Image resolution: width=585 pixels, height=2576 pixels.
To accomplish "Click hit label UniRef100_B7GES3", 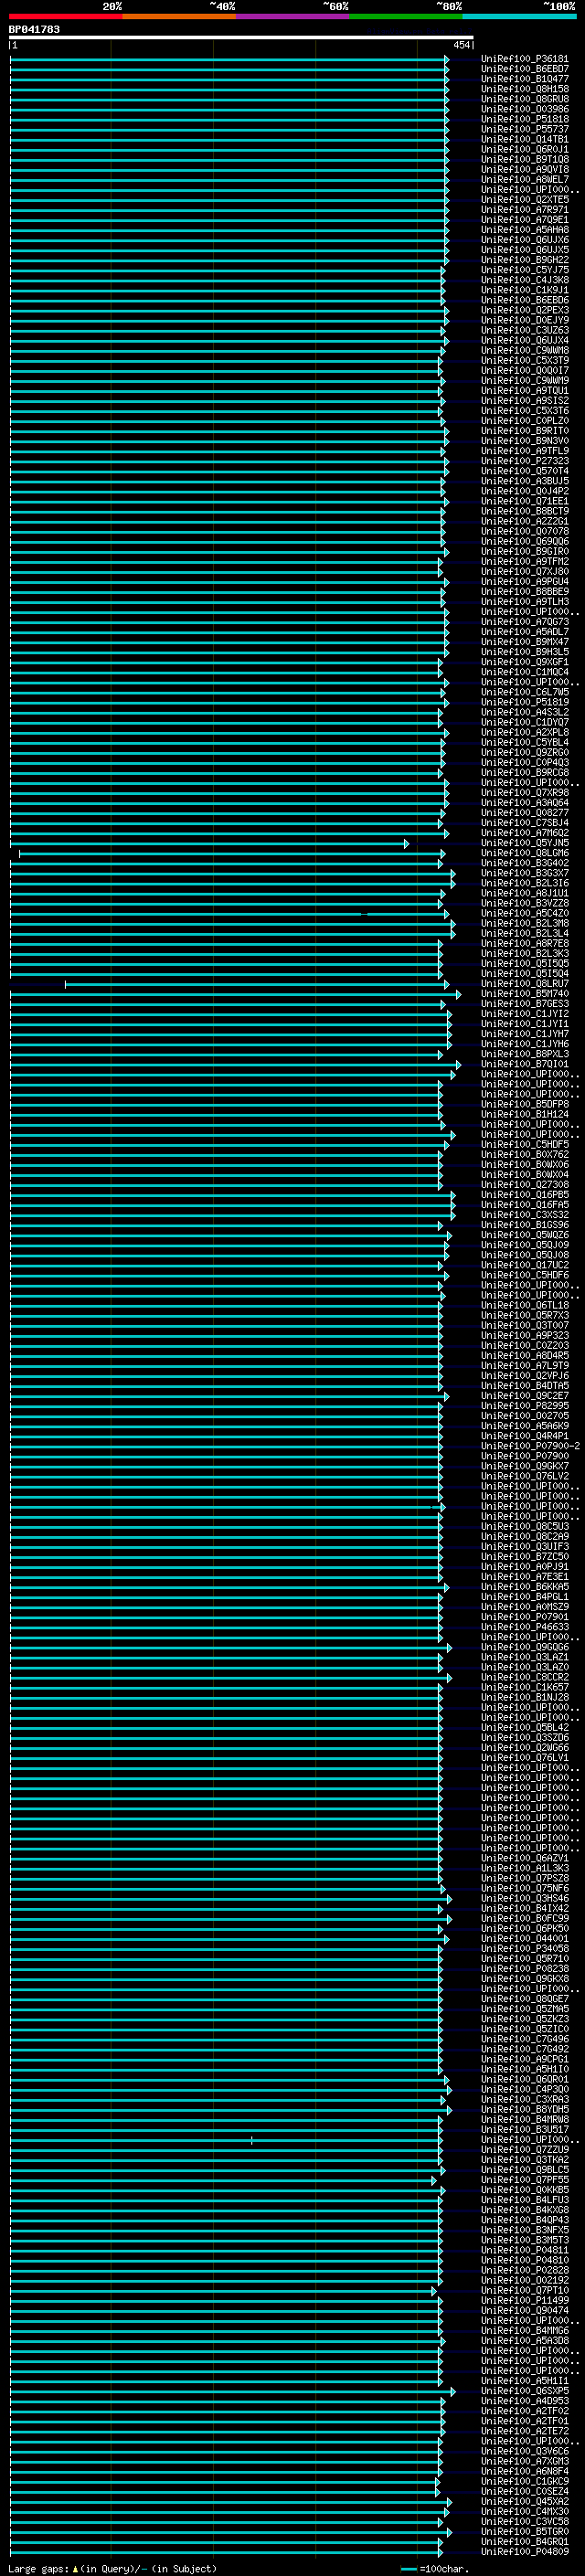I will 525,1003.
